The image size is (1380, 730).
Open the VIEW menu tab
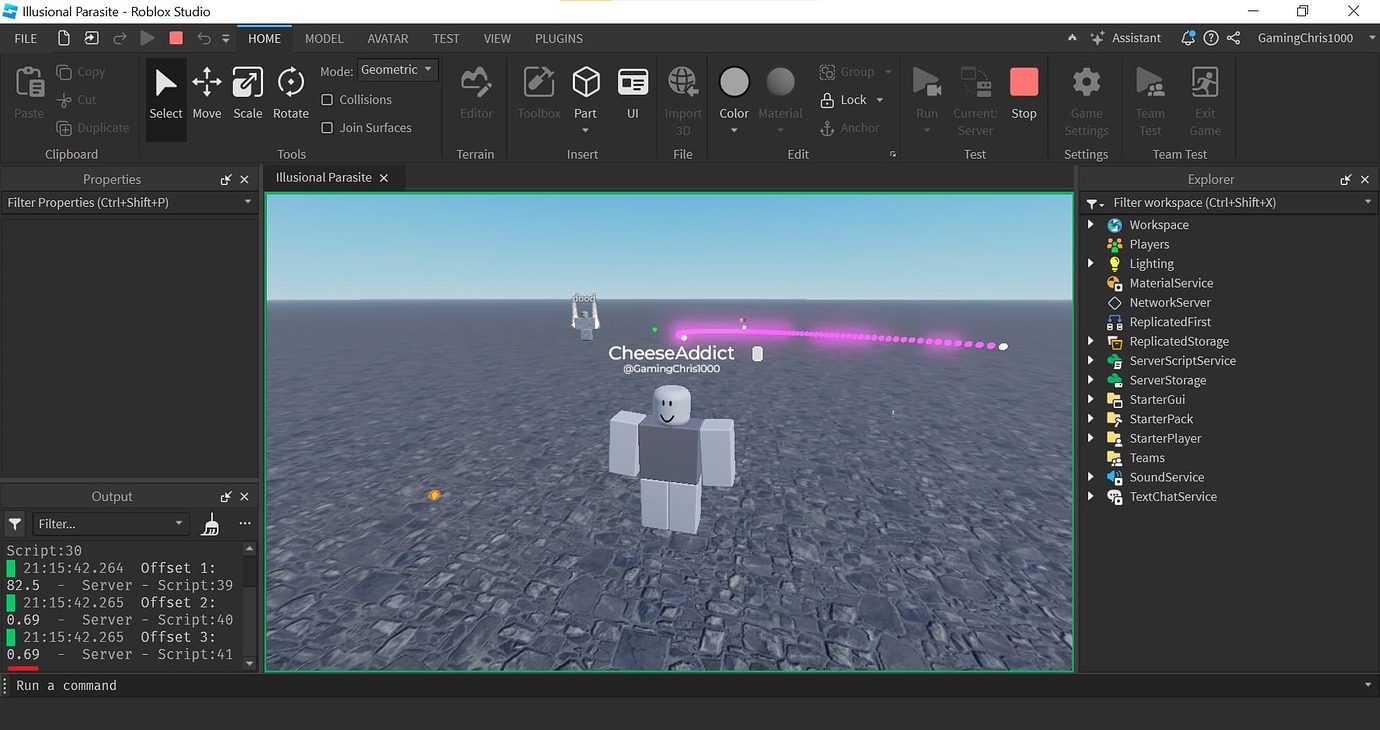point(497,38)
